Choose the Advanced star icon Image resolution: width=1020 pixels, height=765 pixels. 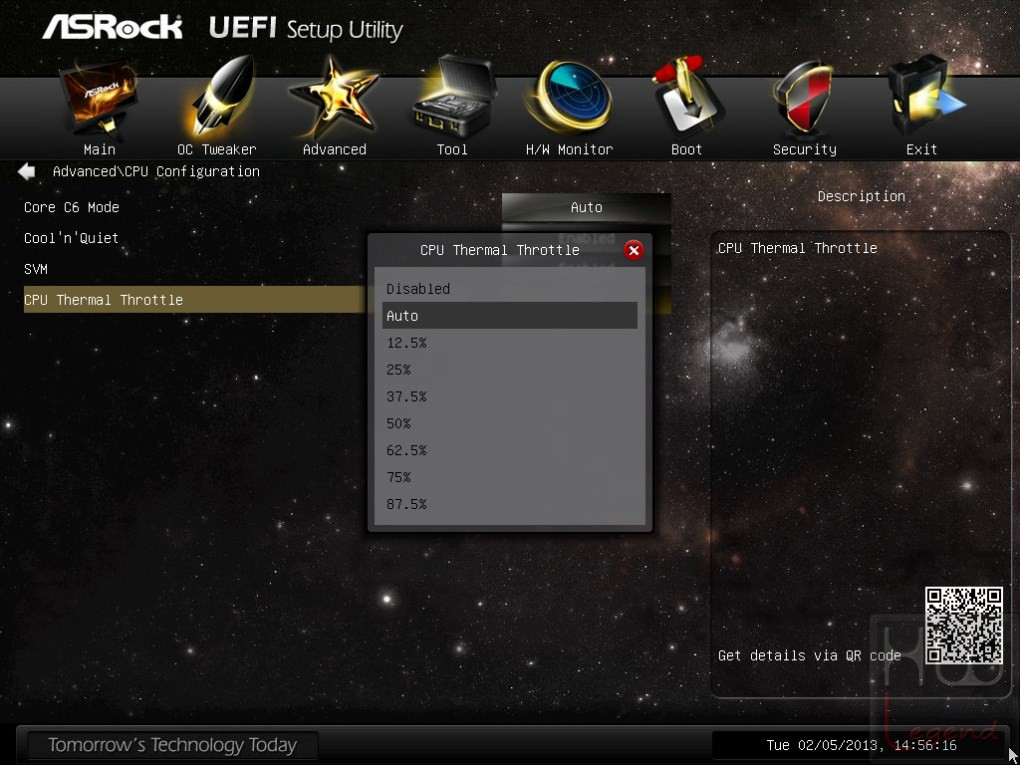333,96
